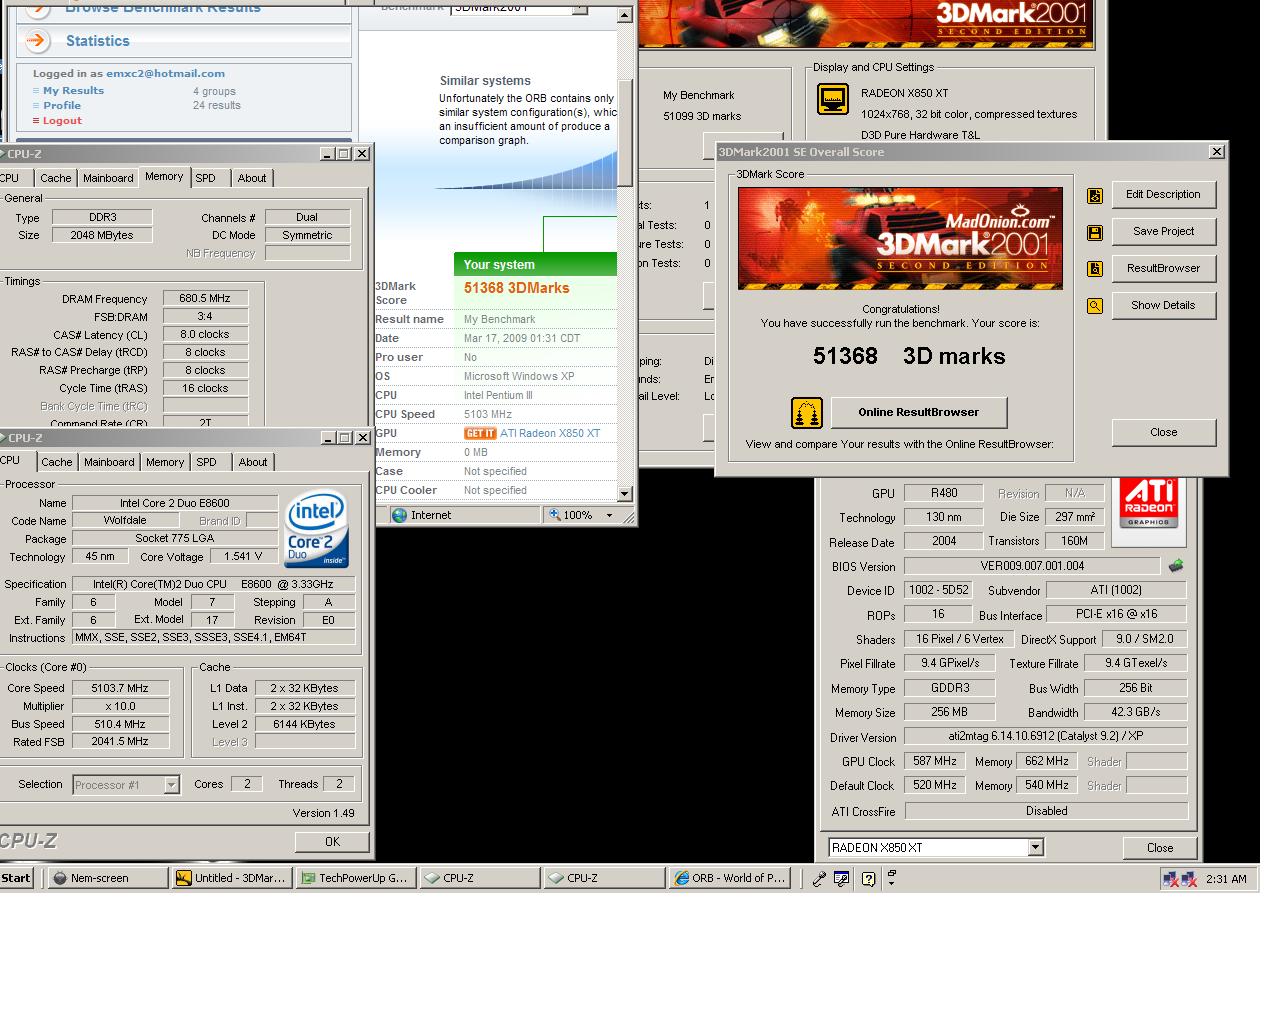Click the GPU Clock 587 MHz field
1280x1024 pixels.
point(936,761)
